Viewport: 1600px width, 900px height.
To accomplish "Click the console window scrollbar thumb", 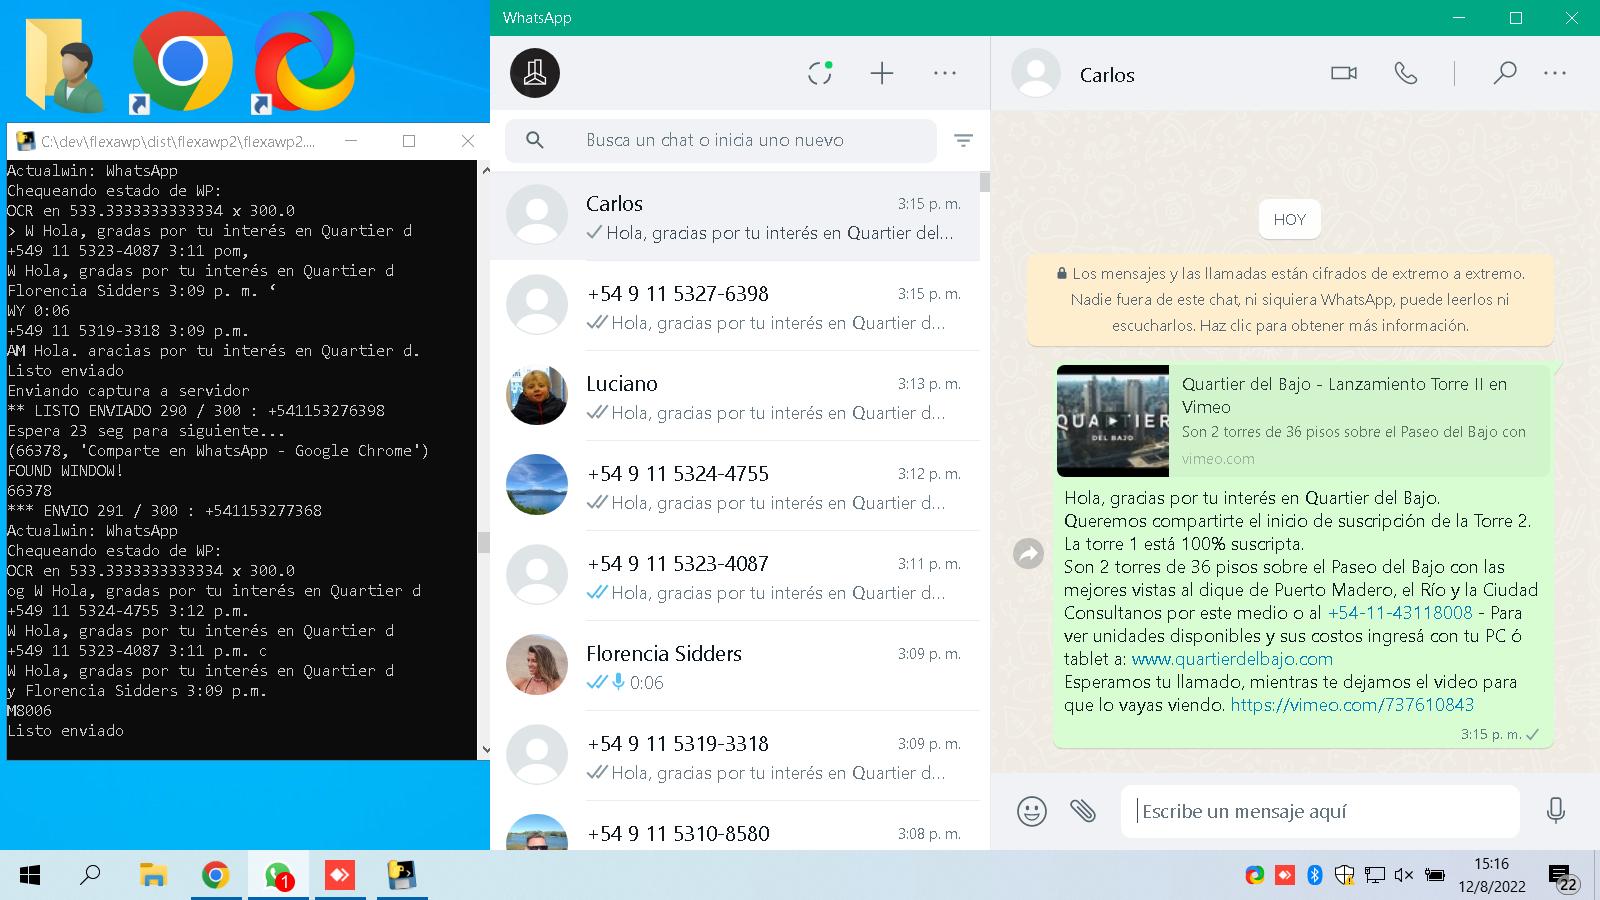I will click(484, 542).
